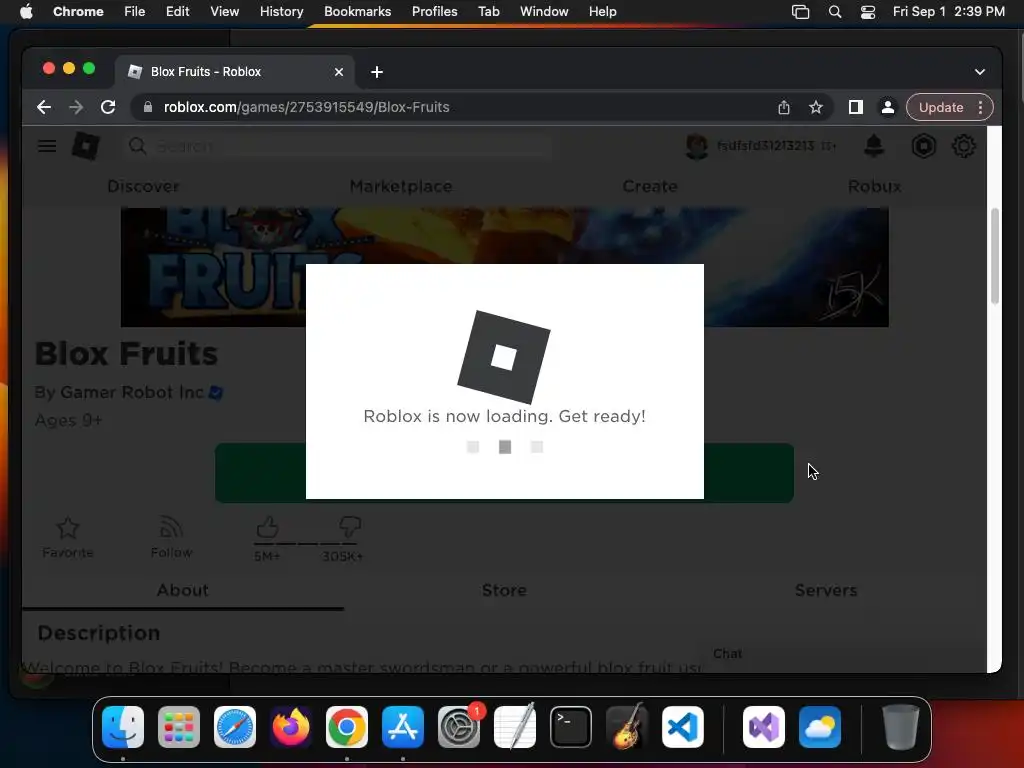
Task: Go forward to next page
Action: tap(76, 107)
